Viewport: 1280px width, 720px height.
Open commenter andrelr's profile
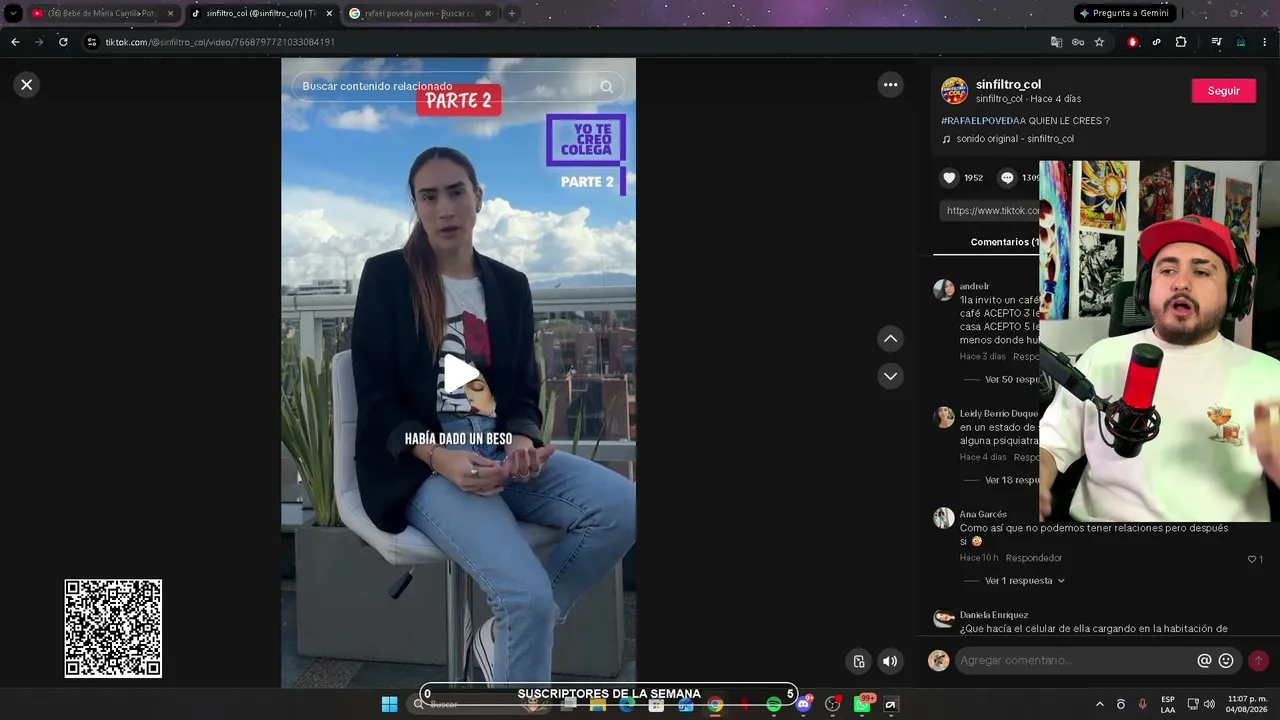[x=974, y=286]
